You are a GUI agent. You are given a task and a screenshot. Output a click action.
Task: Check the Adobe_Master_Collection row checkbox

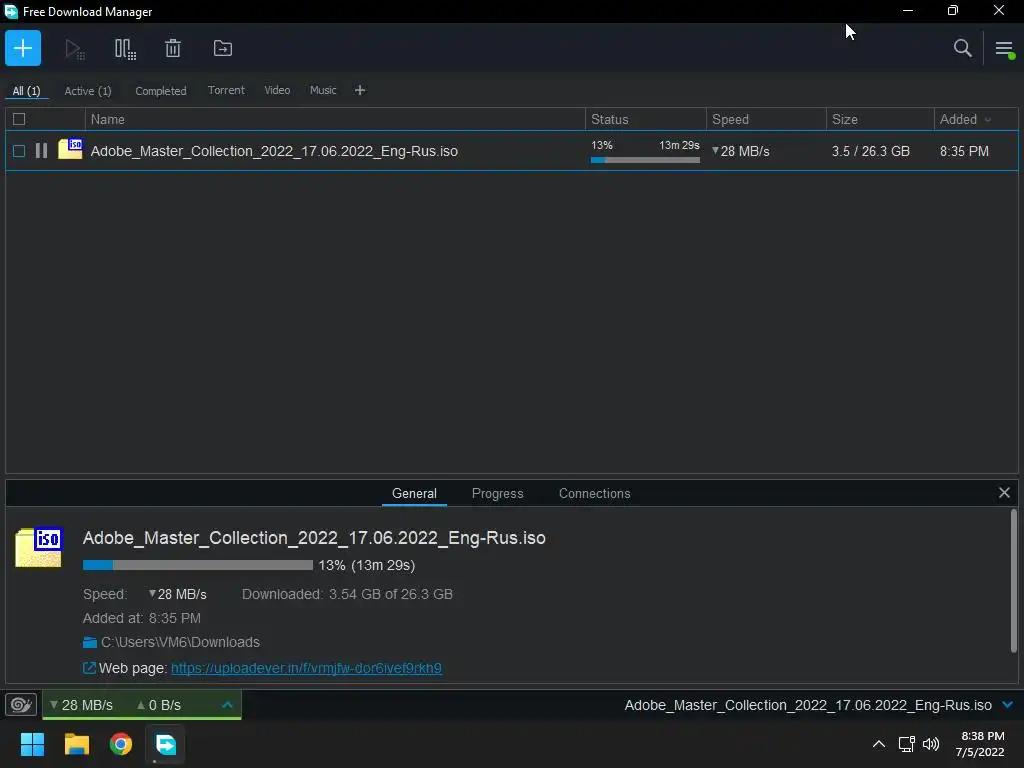[x=19, y=151]
